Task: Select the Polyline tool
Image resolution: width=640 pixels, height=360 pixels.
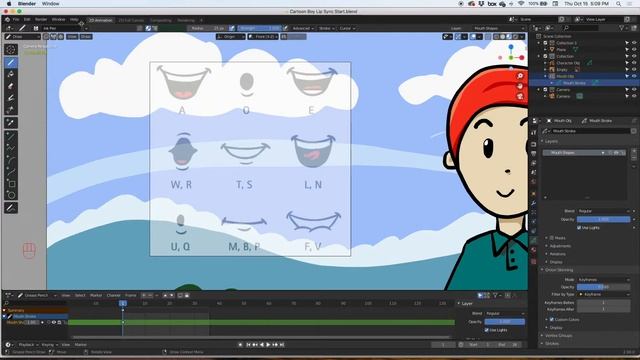Action: click(x=11, y=148)
